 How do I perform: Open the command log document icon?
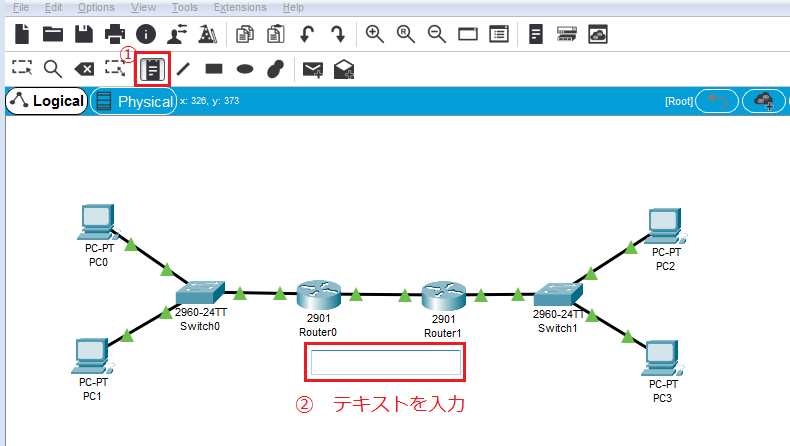click(x=536, y=34)
